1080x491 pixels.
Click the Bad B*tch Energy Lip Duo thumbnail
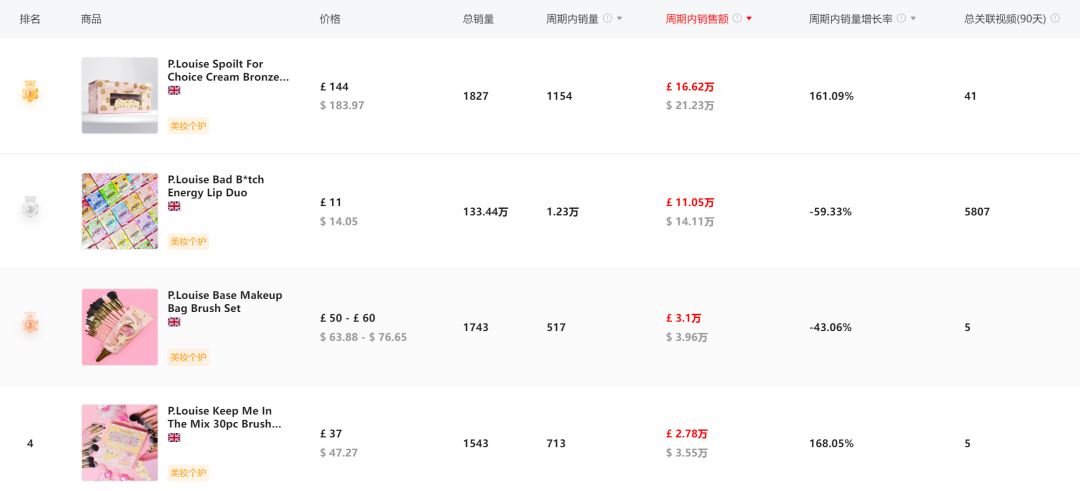point(120,211)
